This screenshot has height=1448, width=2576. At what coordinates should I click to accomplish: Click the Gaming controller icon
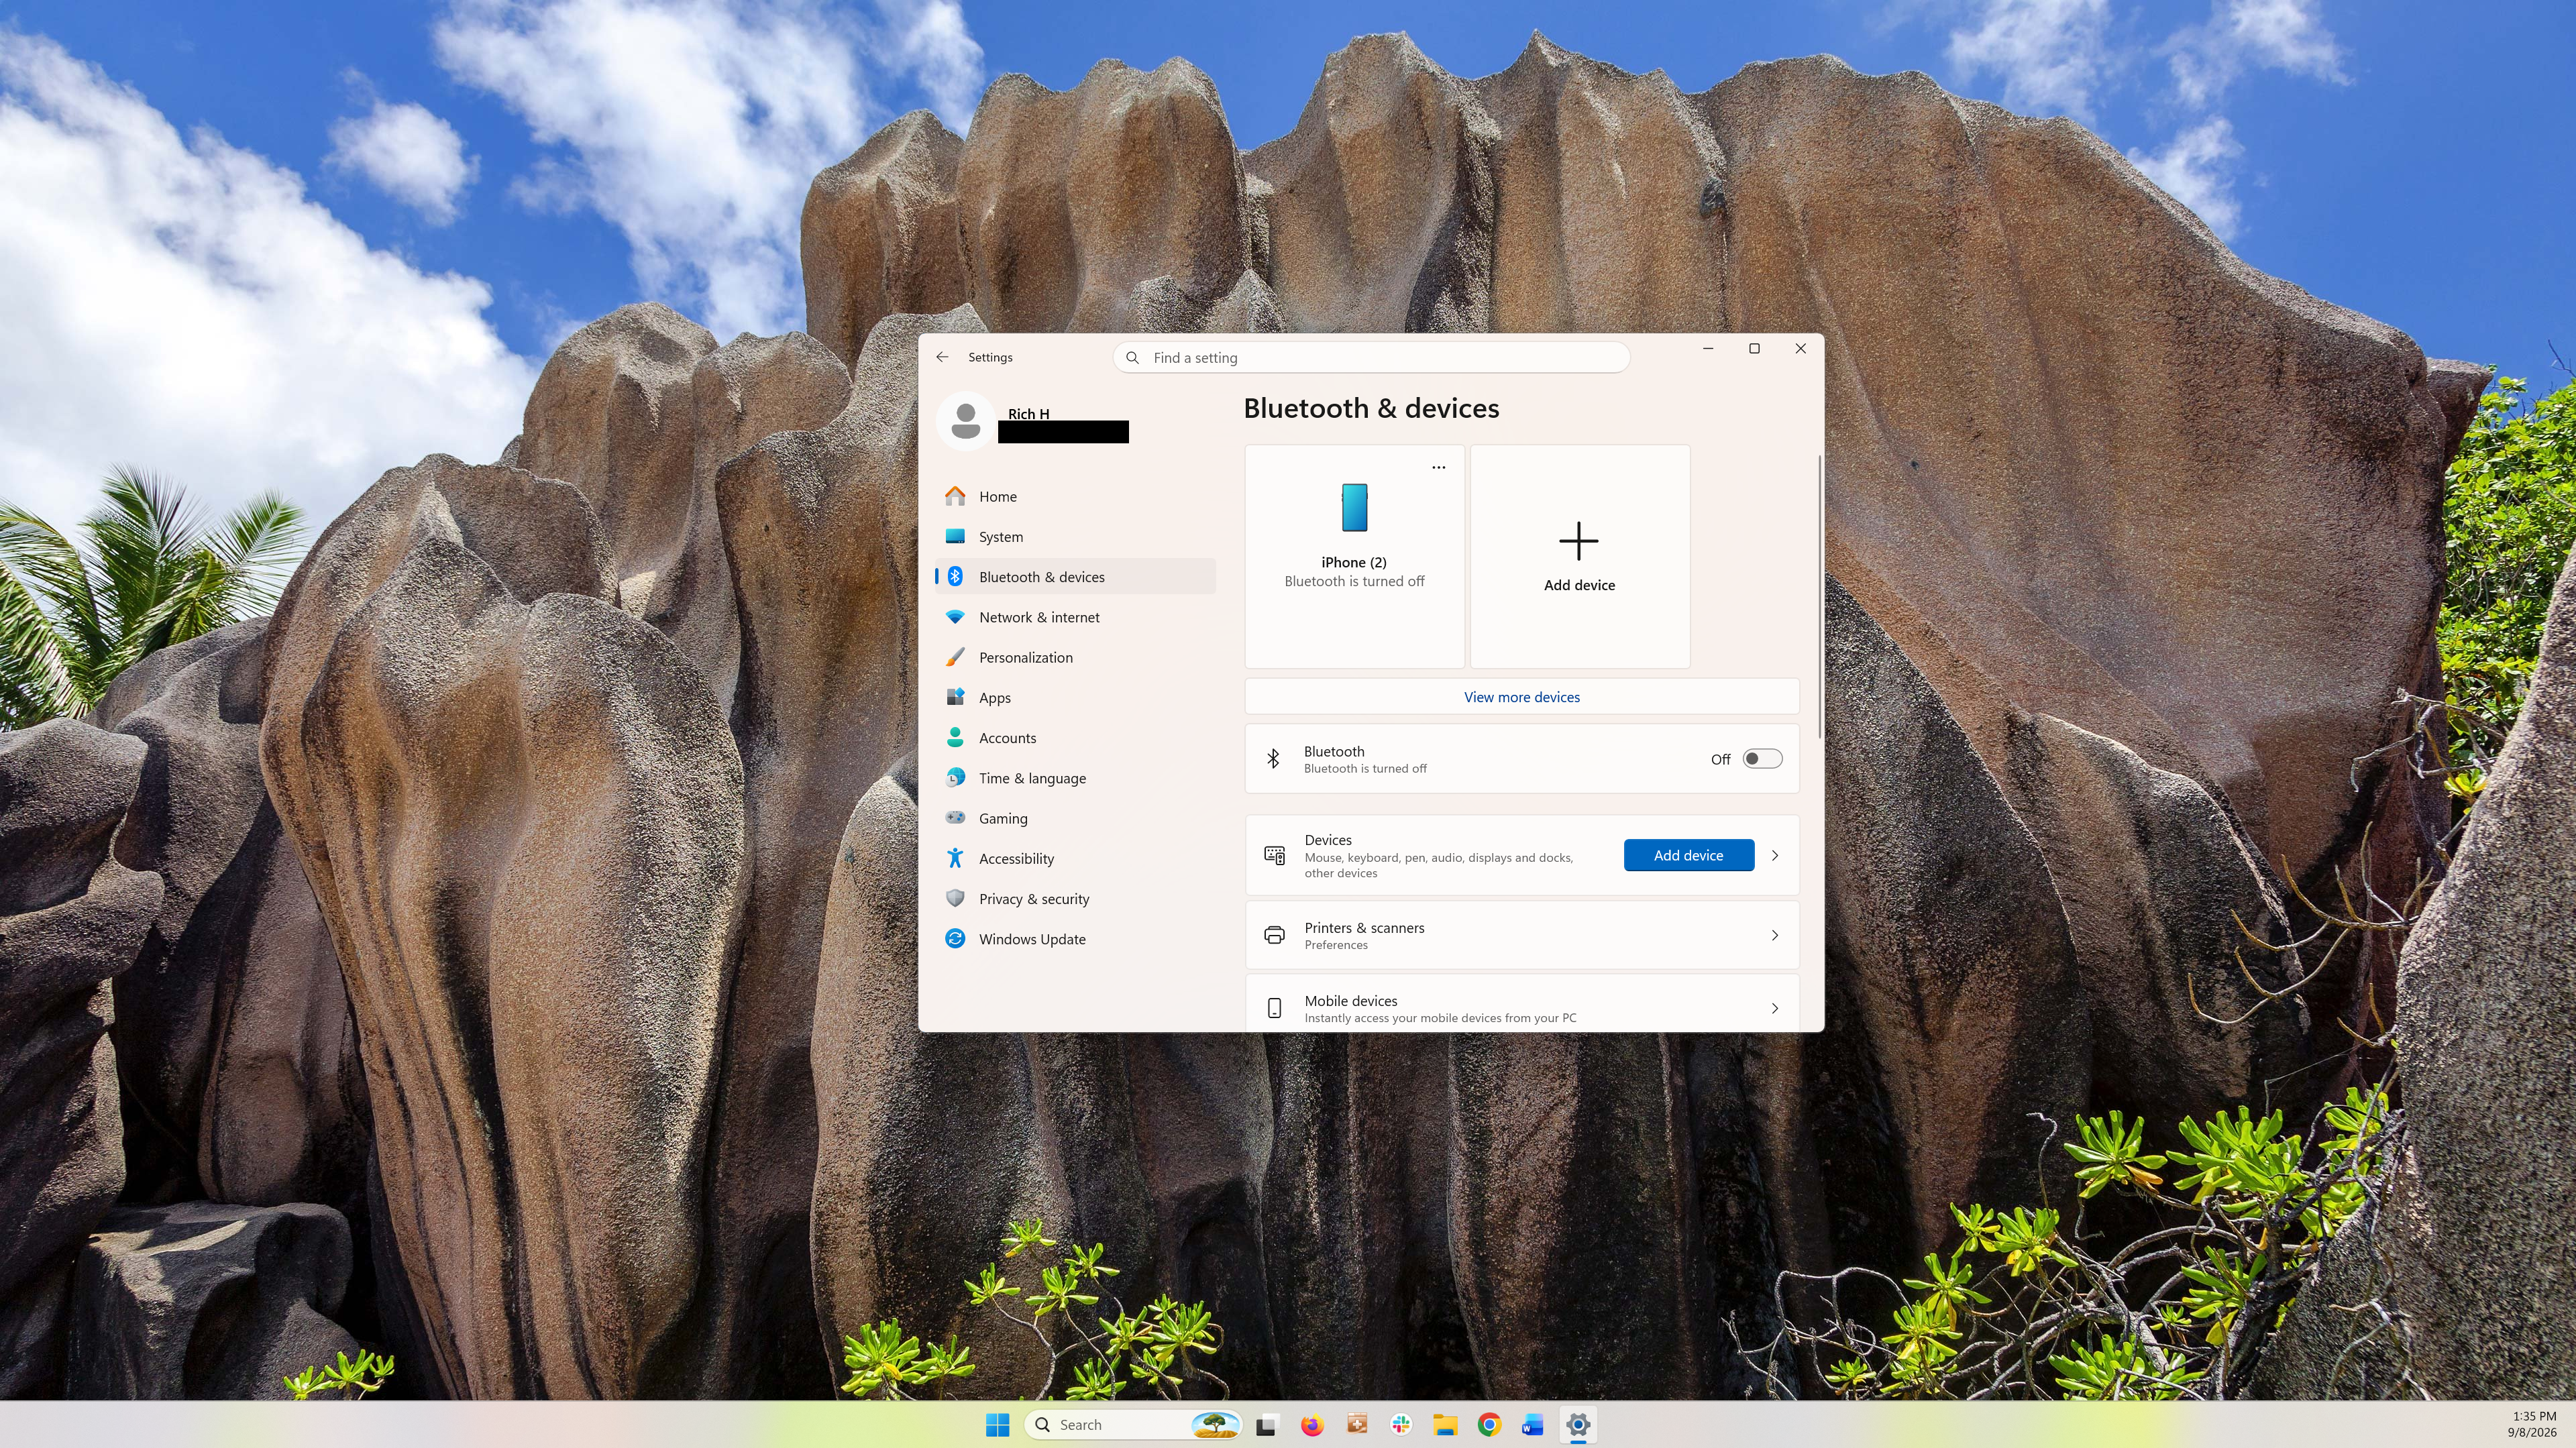(x=955, y=818)
